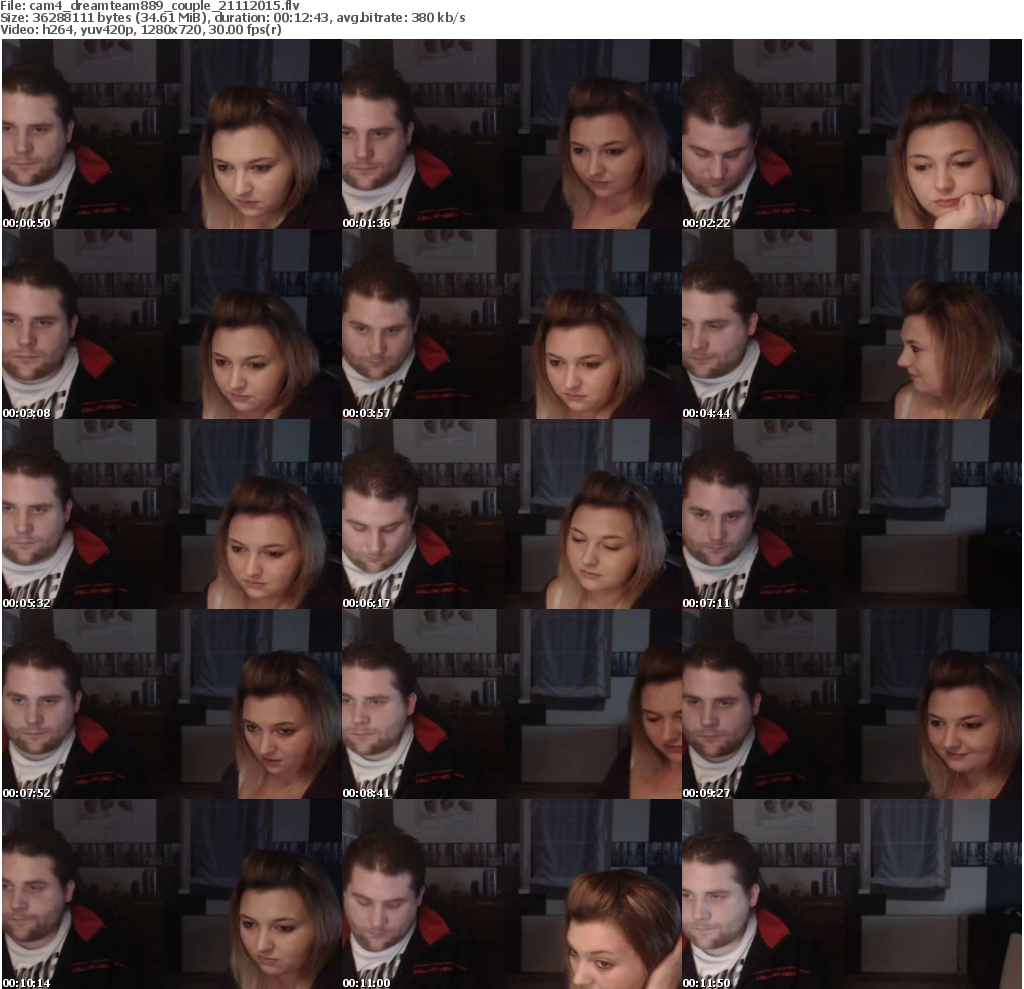Pick the frame thumbnail stamped 00:07:11

[x=852, y=514]
